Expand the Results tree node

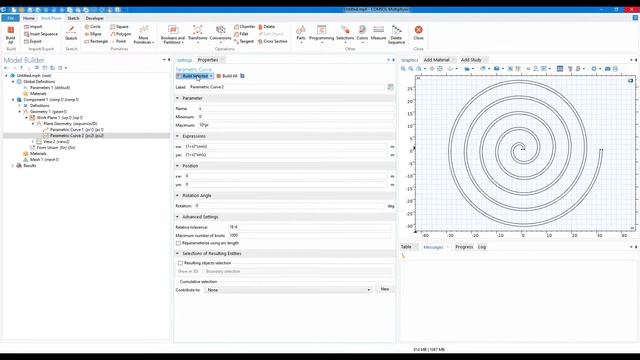13,166
